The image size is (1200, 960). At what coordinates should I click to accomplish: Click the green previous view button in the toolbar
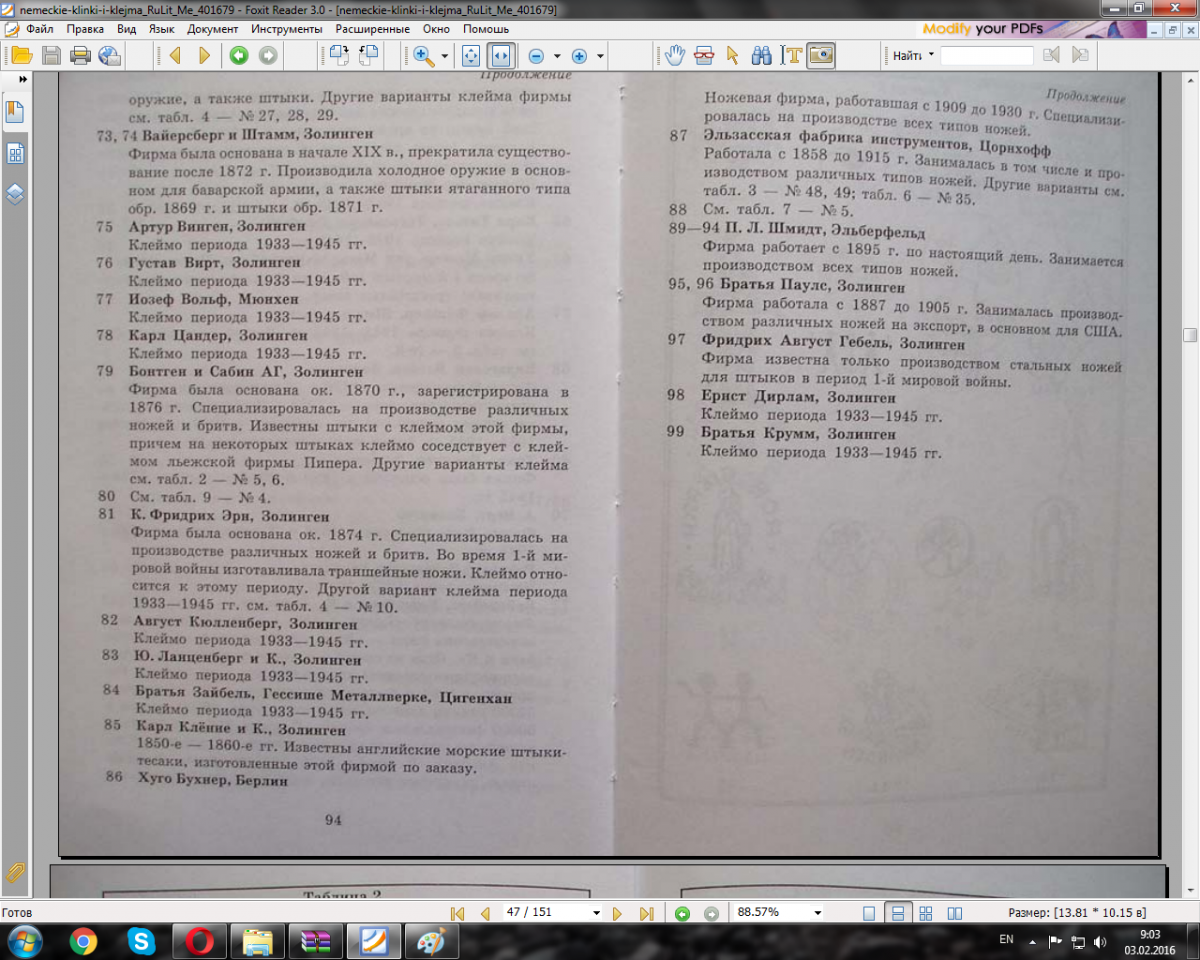coord(238,56)
